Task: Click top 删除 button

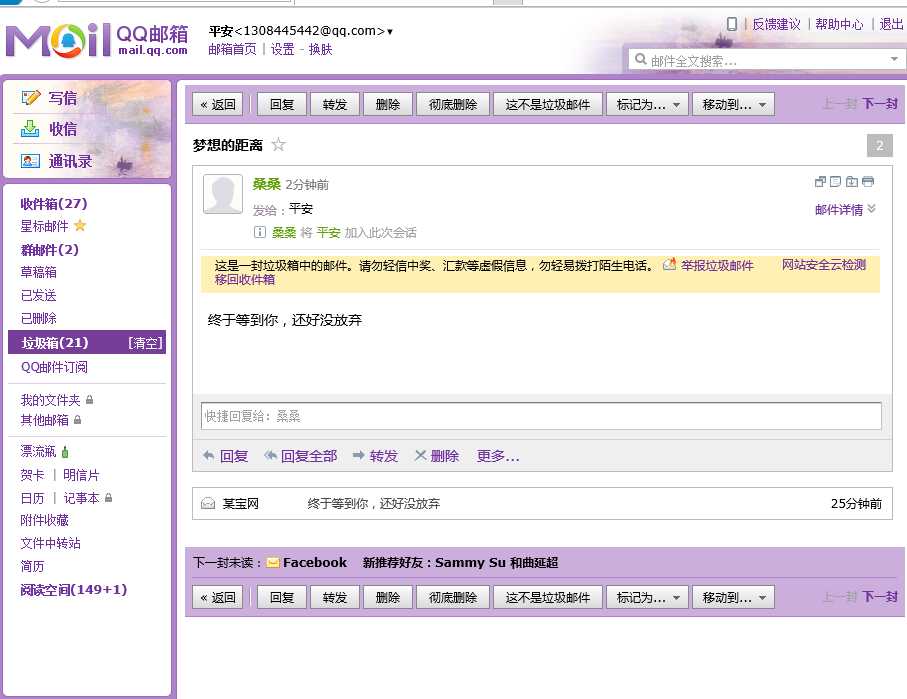Action: (x=388, y=104)
